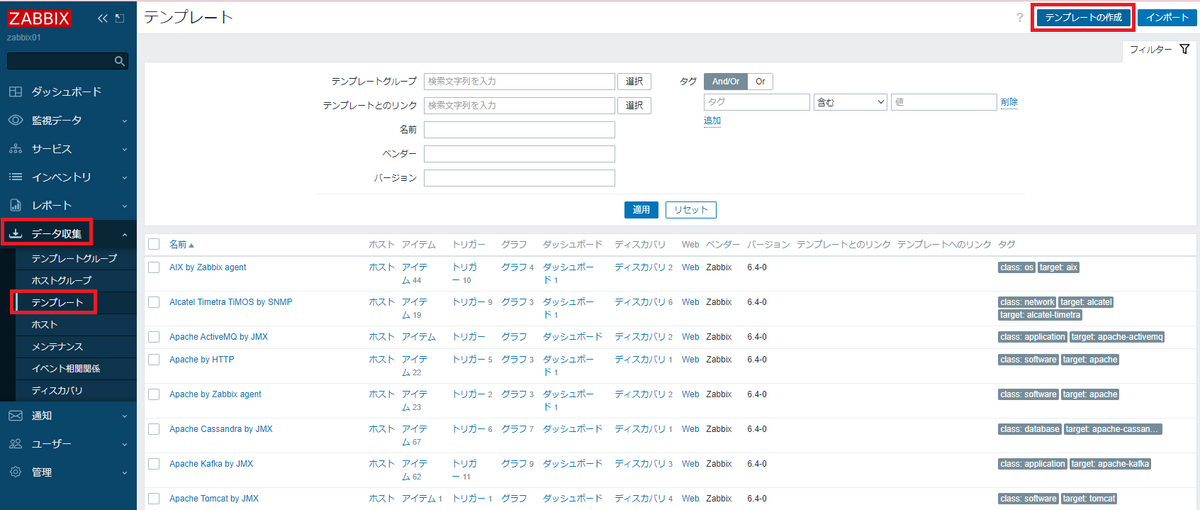
Task: Open ホストグループ in the sidebar submenu
Action: pyautogui.click(x=61, y=280)
